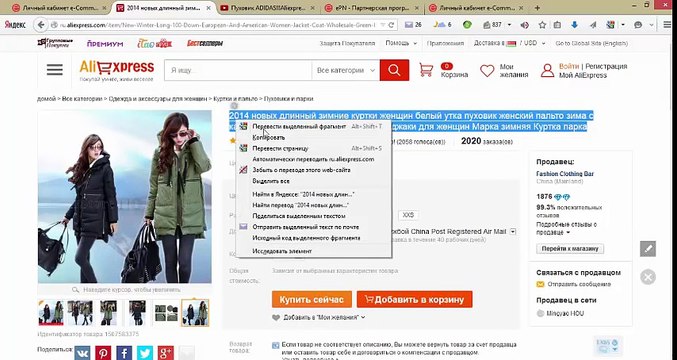Screen dimensions: 677x360
Task: Open dropdown next to 837 counter
Action: [x=509, y=25]
